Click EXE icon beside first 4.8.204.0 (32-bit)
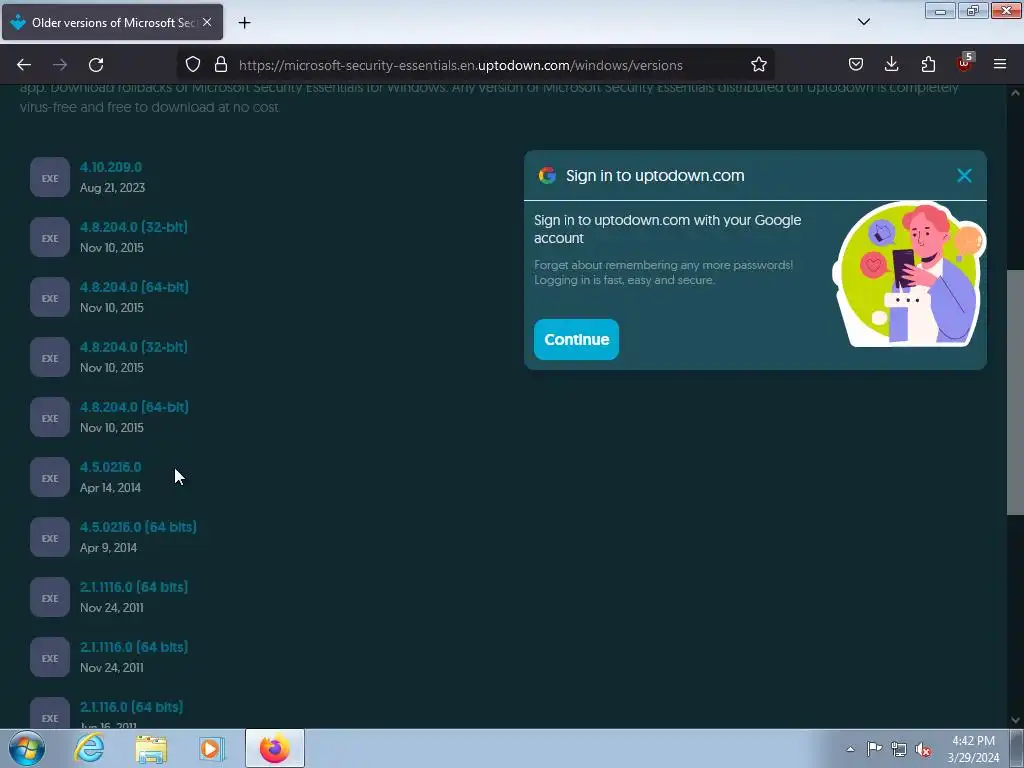Screen dimensions: 1024x768 coord(50,238)
